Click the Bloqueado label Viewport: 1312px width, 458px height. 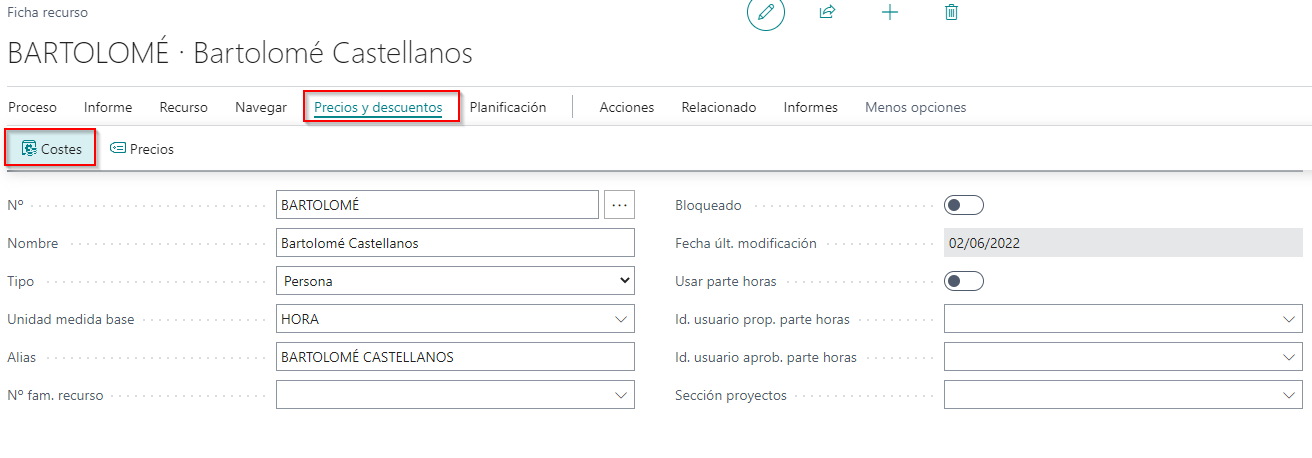[x=709, y=205]
